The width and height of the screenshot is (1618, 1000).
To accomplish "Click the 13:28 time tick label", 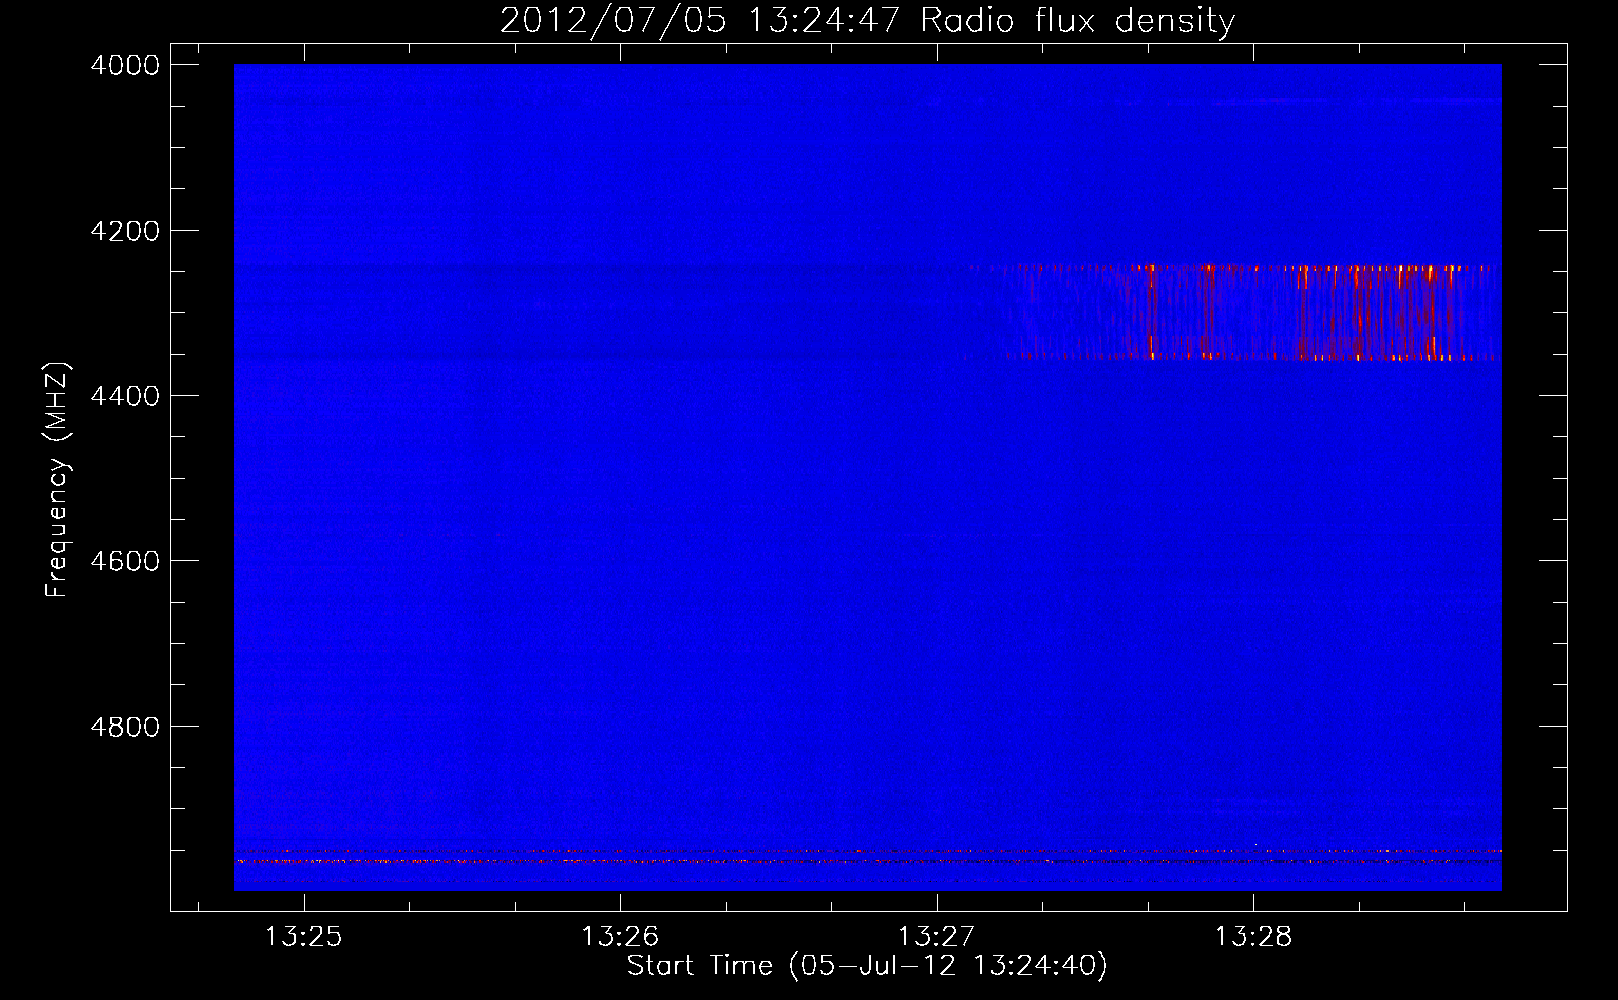I will 1253,937.
